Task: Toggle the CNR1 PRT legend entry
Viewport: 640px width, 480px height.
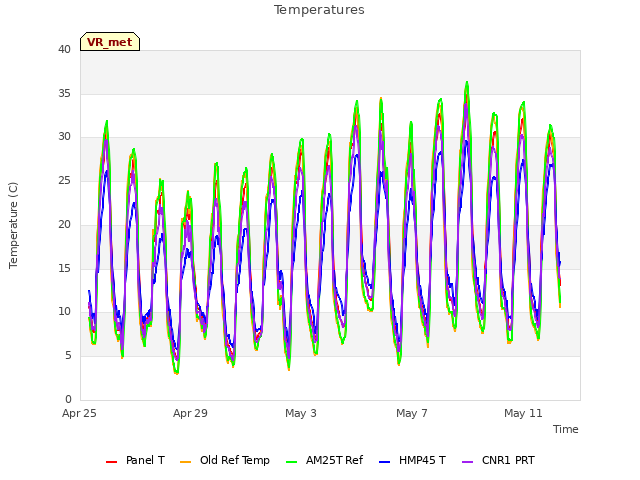Action: click(x=498, y=460)
